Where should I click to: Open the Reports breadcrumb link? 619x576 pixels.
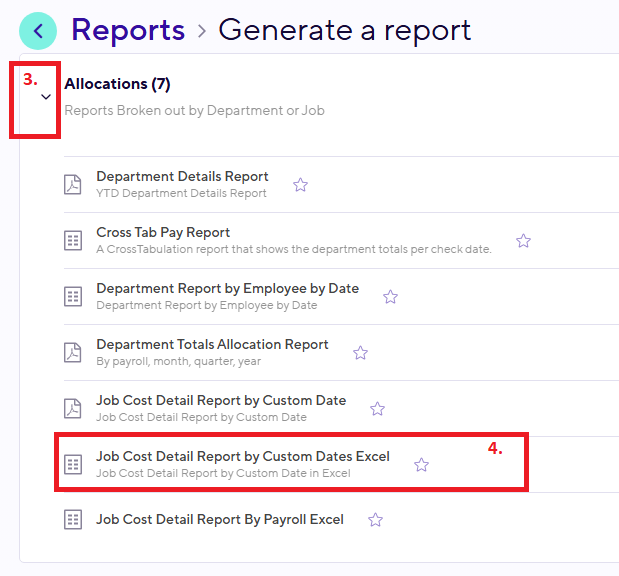[128, 30]
